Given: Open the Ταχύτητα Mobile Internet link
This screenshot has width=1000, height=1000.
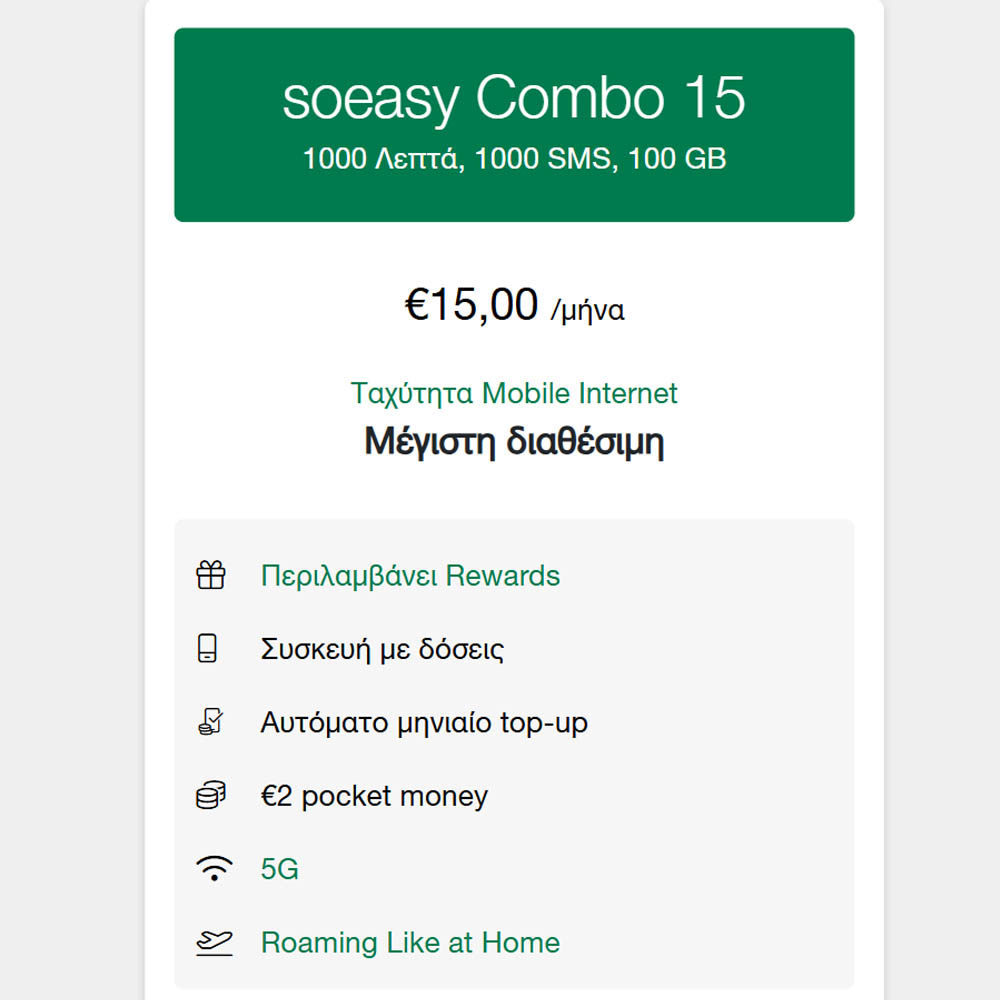Looking at the screenshot, I should click(514, 393).
